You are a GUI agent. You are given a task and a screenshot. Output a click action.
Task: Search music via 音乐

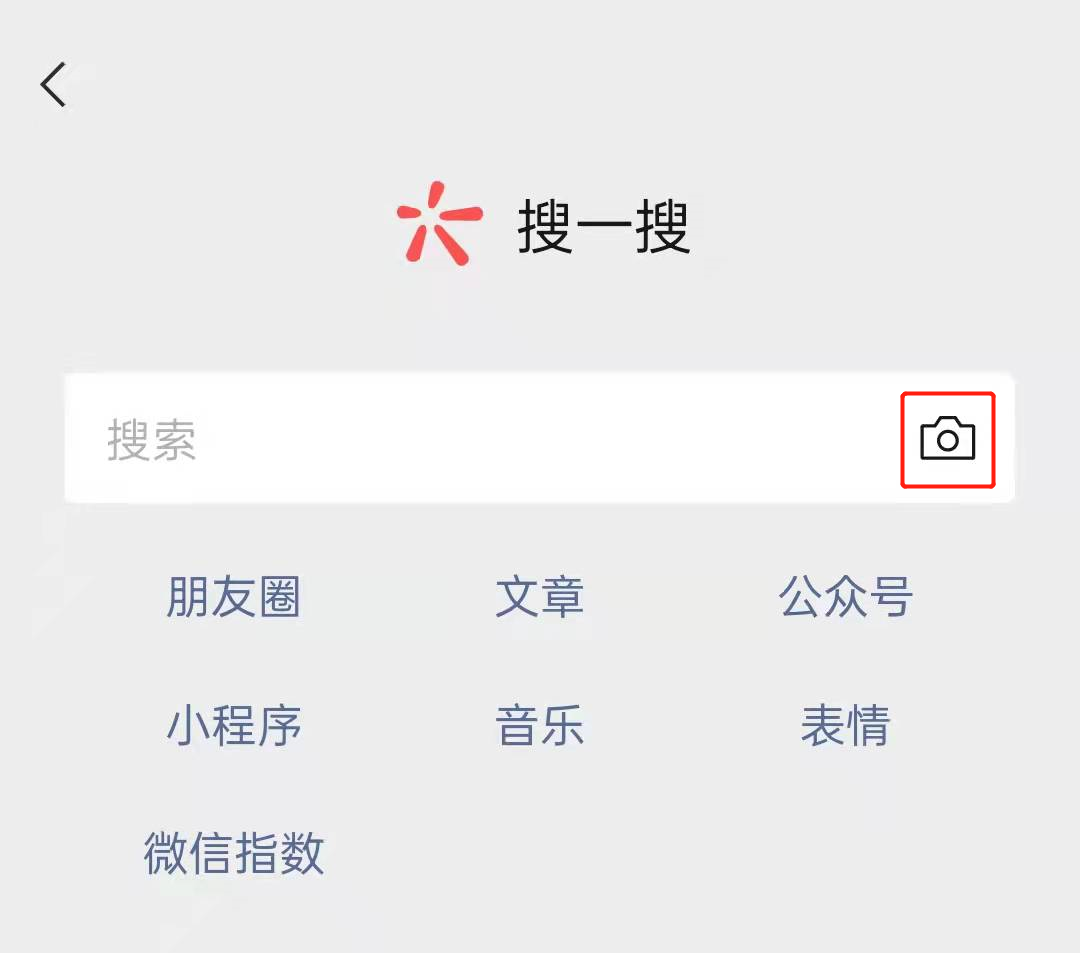tap(539, 725)
